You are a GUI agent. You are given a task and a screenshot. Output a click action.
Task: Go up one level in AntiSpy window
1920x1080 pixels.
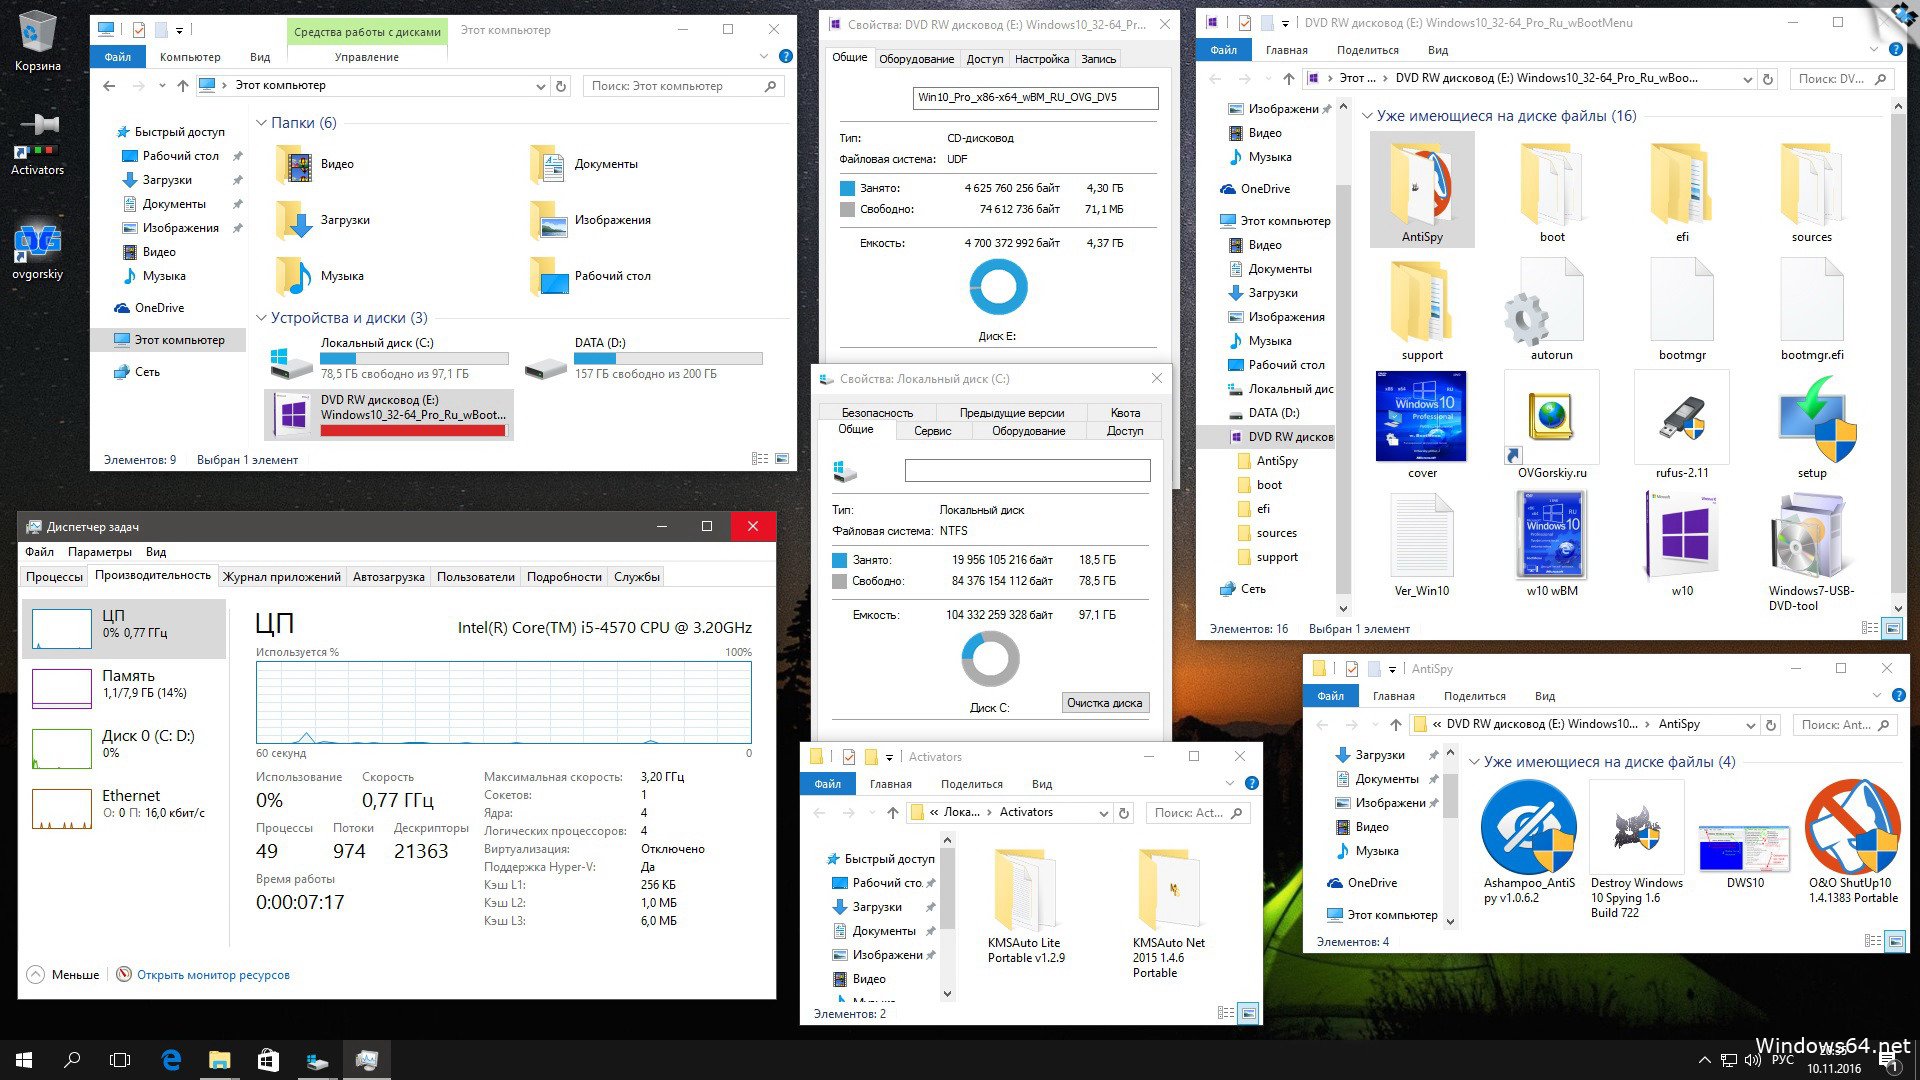[x=1396, y=725]
